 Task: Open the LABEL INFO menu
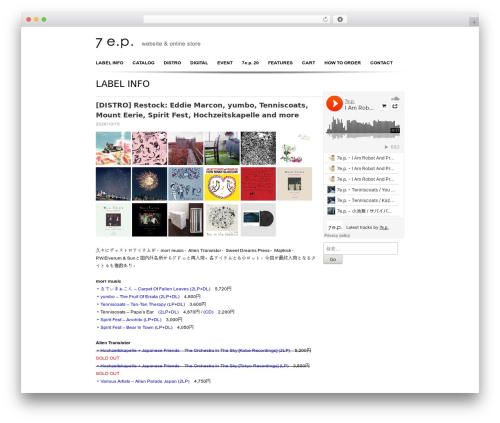[x=109, y=63]
